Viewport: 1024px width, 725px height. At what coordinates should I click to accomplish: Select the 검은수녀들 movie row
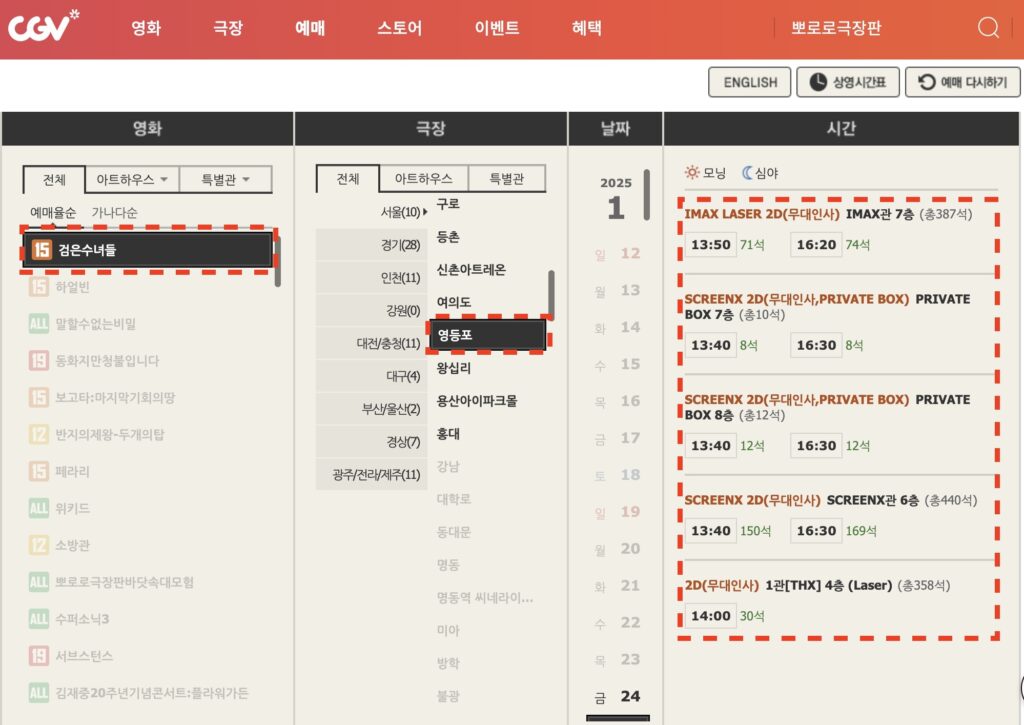tap(148, 250)
